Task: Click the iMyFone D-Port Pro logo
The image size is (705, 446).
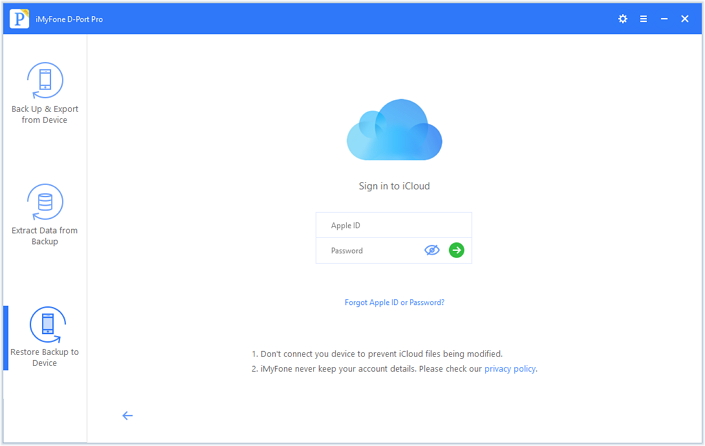Action: [x=19, y=19]
